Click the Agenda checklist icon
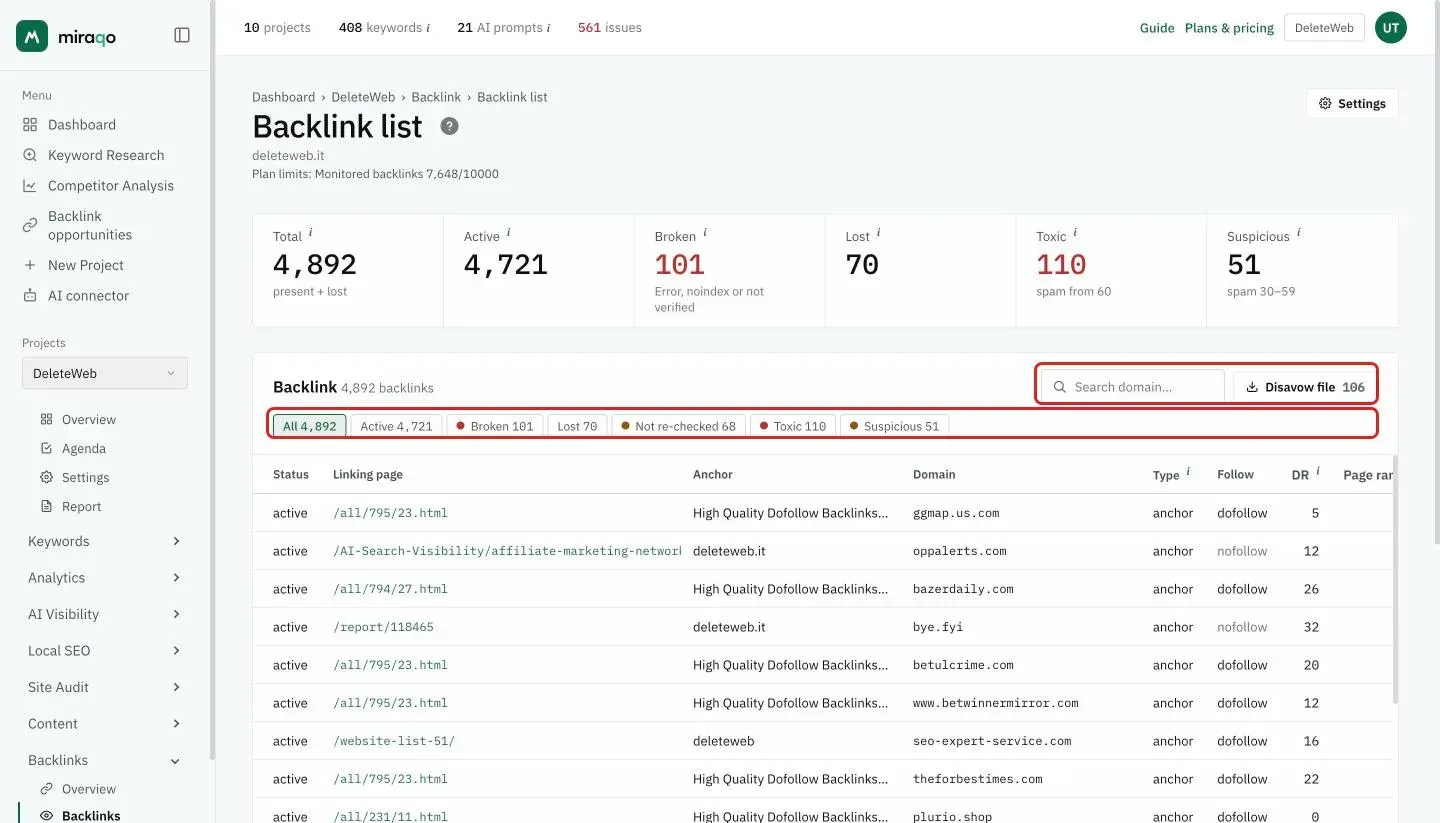The width and height of the screenshot is (1440, 823). (46, 448)
